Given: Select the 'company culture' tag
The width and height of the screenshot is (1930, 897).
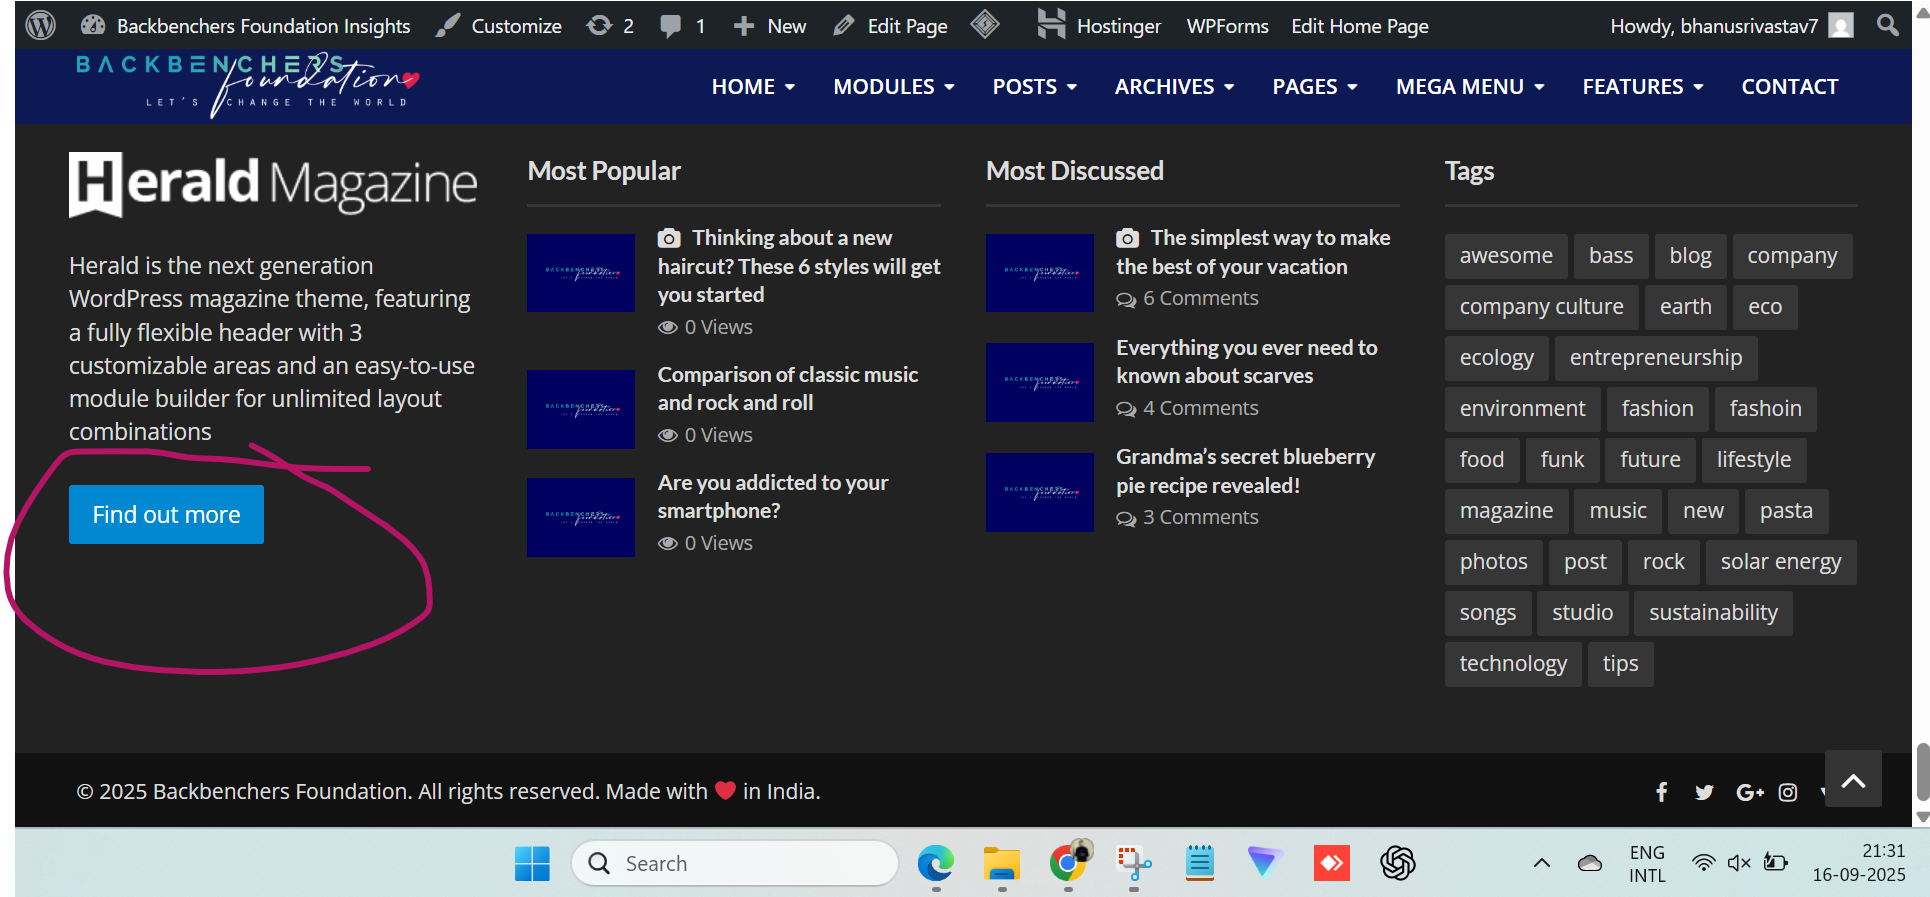Looking at the screenshot, I should point(1541,307).
